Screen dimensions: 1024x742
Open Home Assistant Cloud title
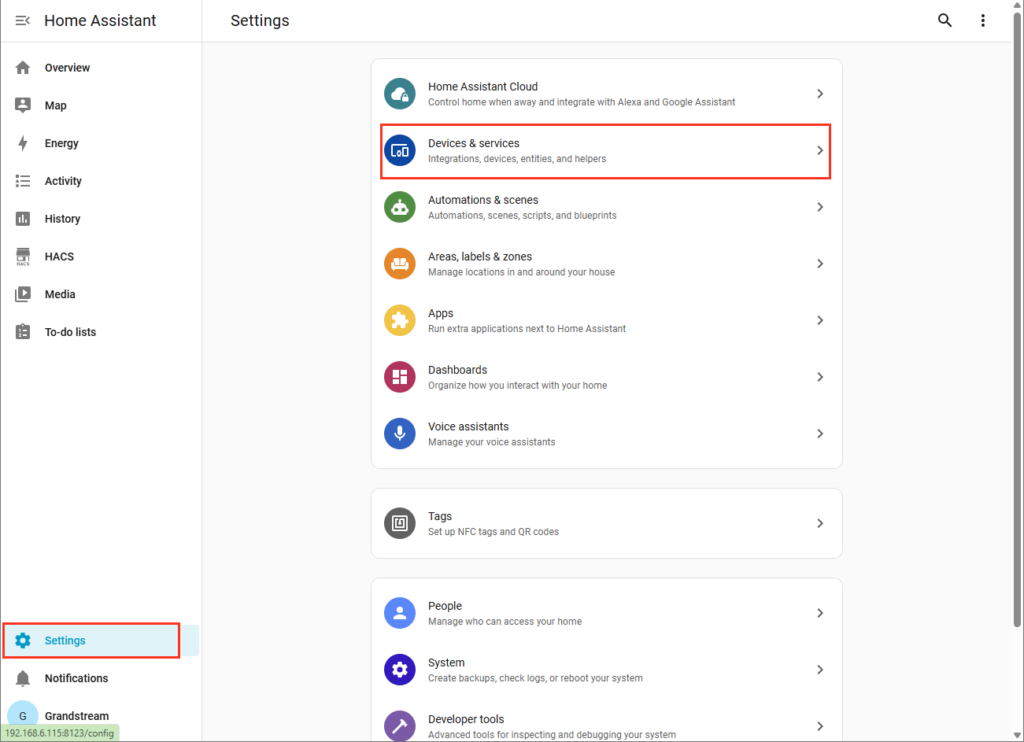(x=483, y=86)
